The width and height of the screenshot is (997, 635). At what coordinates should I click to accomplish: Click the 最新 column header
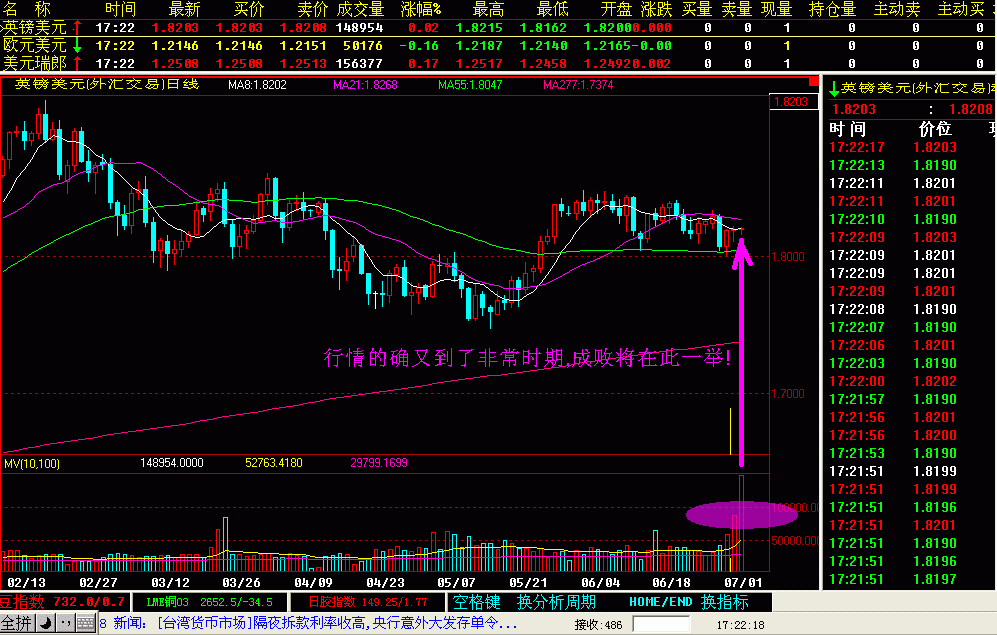184,10
